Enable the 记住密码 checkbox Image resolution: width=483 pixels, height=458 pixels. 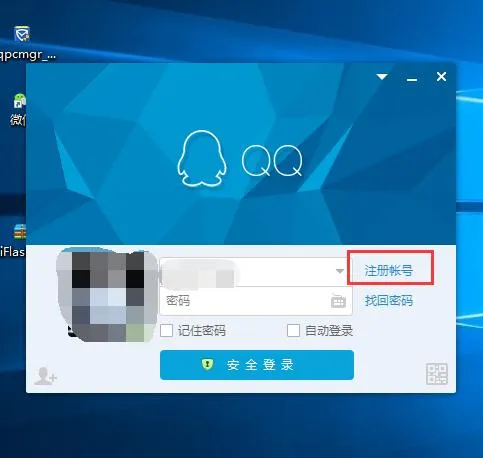tap(166, 331)
